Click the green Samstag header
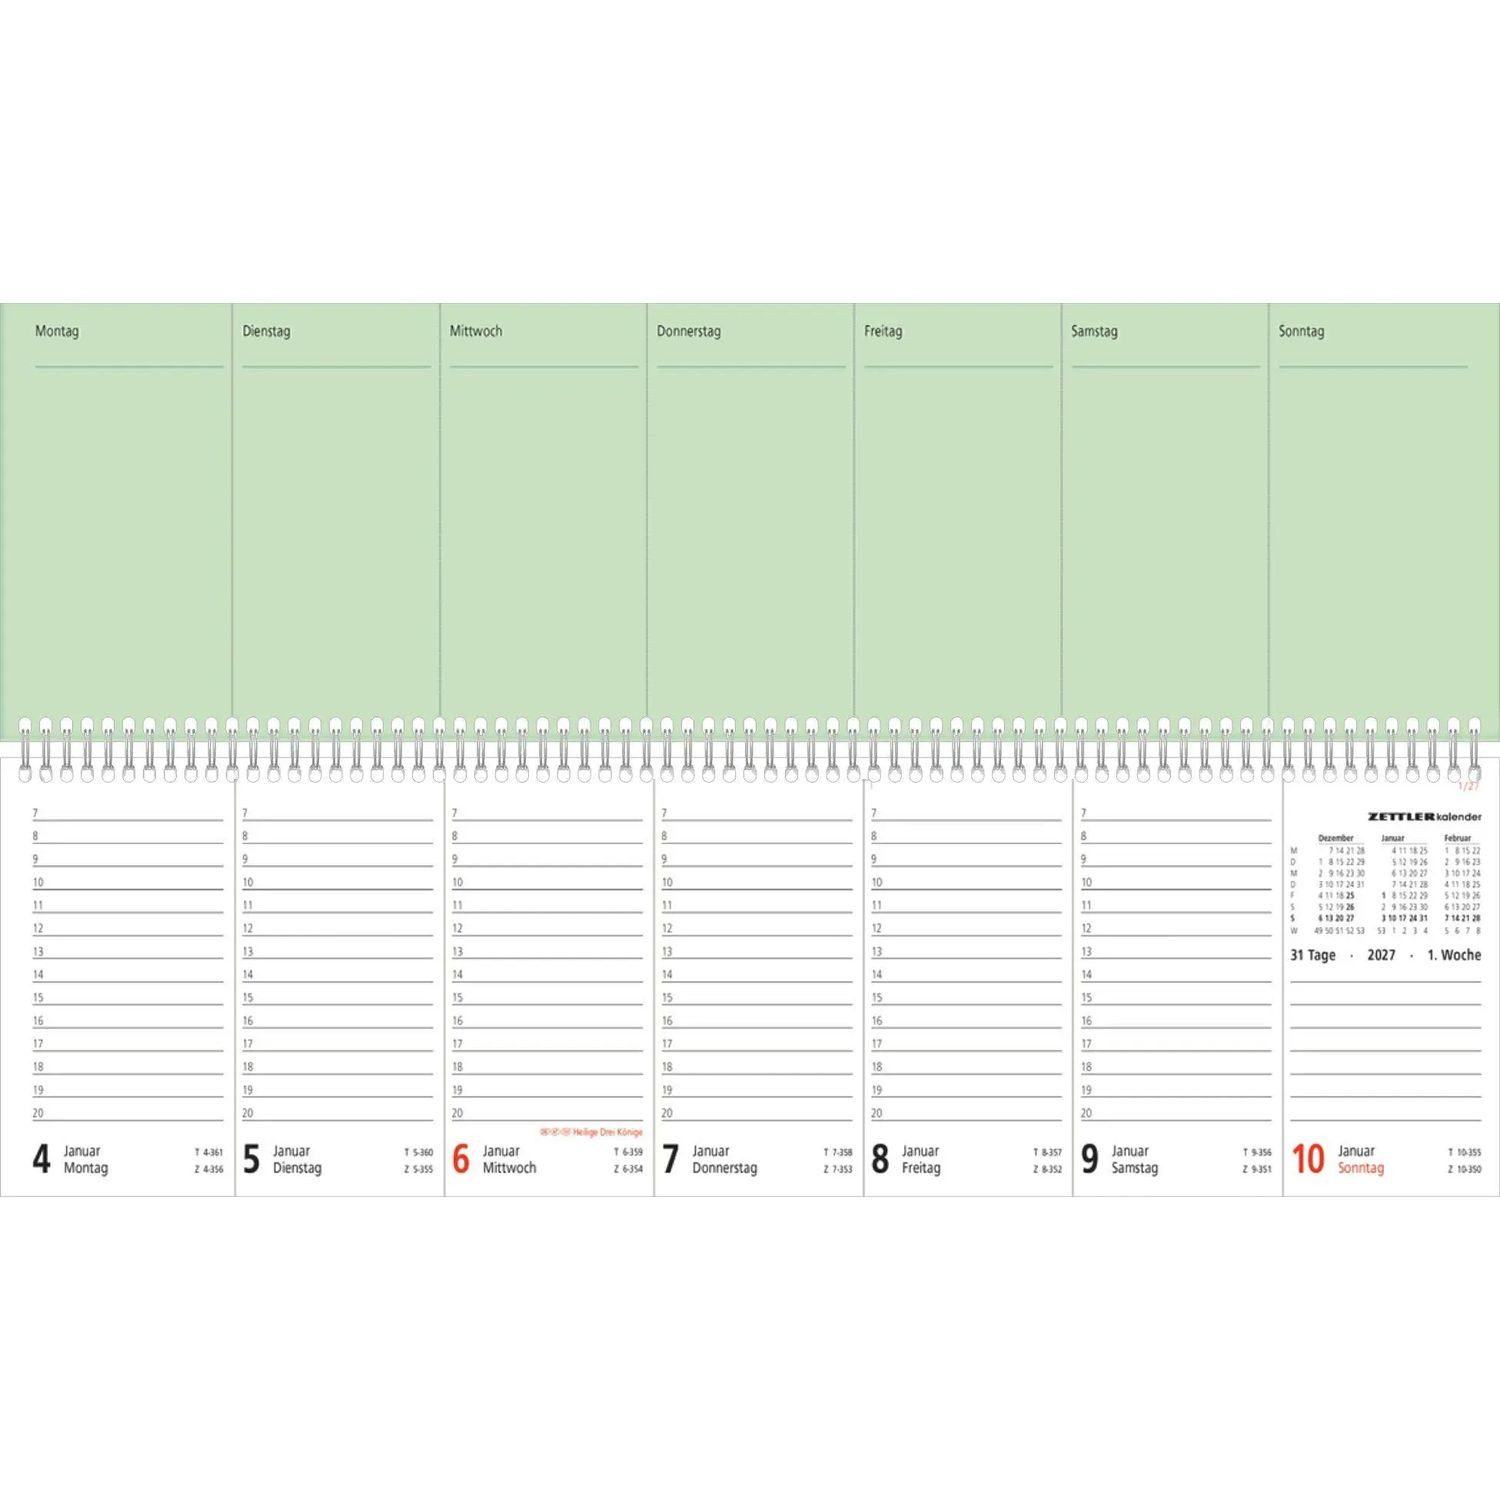This screenshot has height=1500, width=1500. [1094, 331]
